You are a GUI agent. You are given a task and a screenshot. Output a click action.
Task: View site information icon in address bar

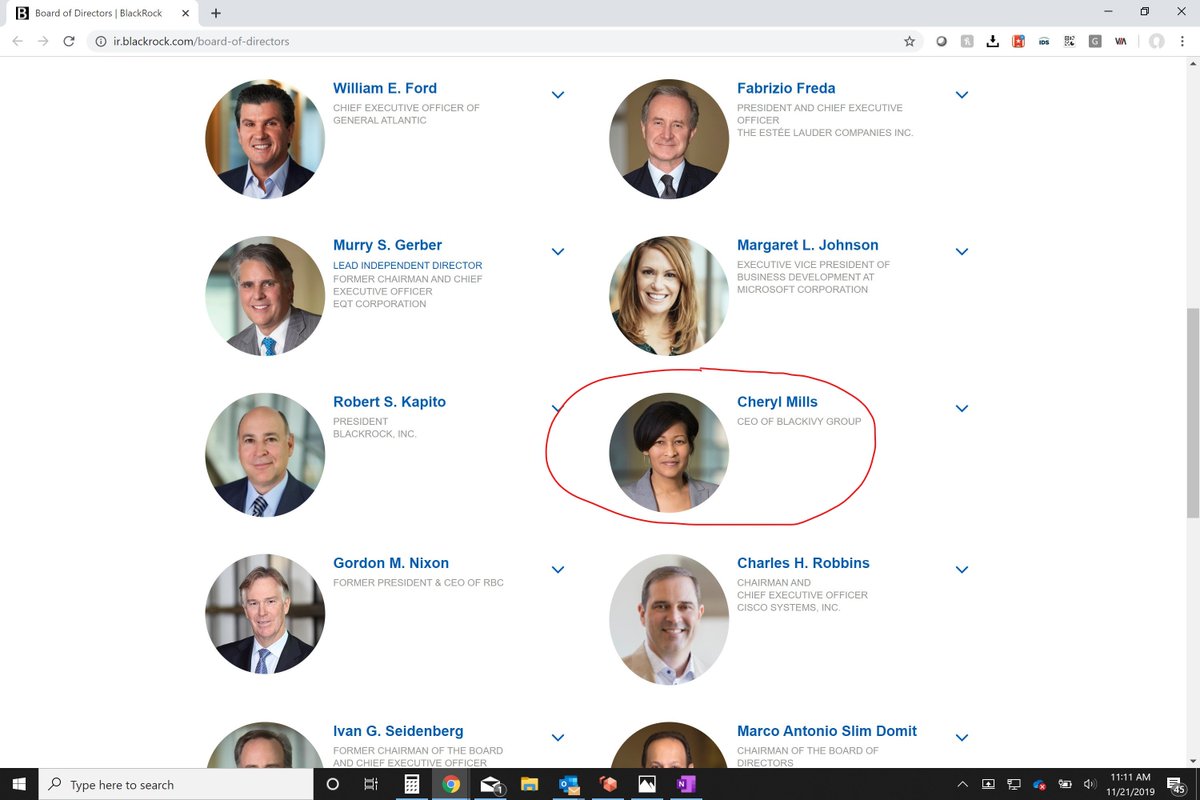(x=101, y=42)
